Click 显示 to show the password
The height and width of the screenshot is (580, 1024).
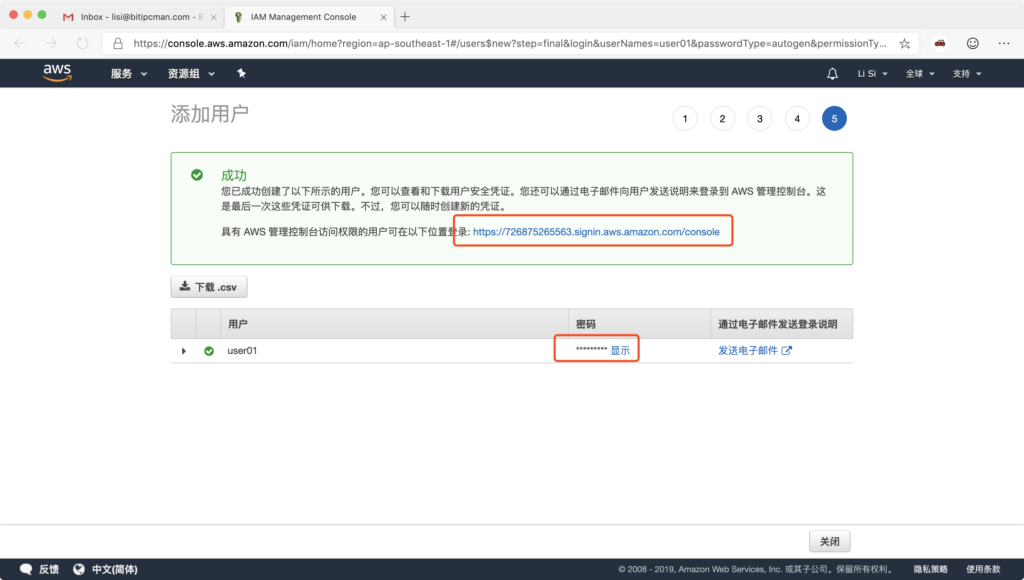[620, 351]
